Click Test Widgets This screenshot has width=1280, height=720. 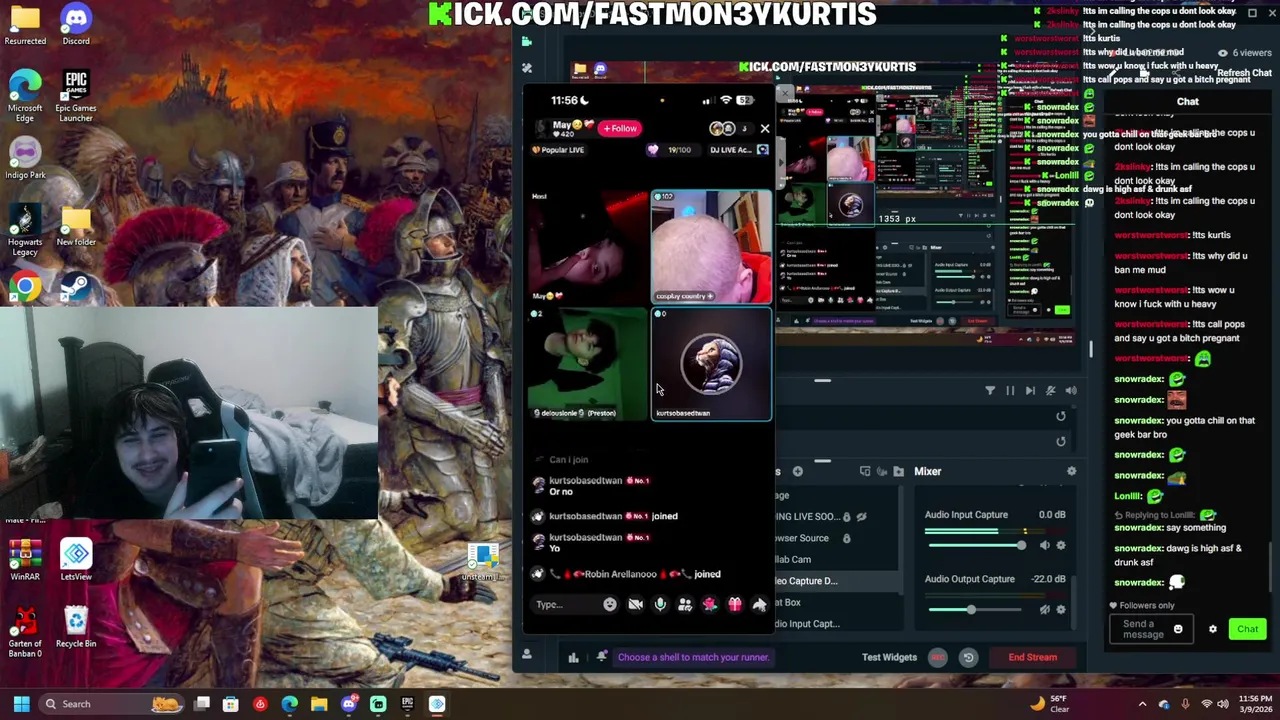[x=889, y=657]
